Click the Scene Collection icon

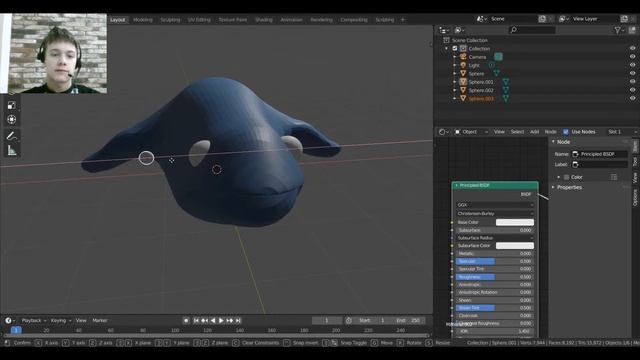446,40
